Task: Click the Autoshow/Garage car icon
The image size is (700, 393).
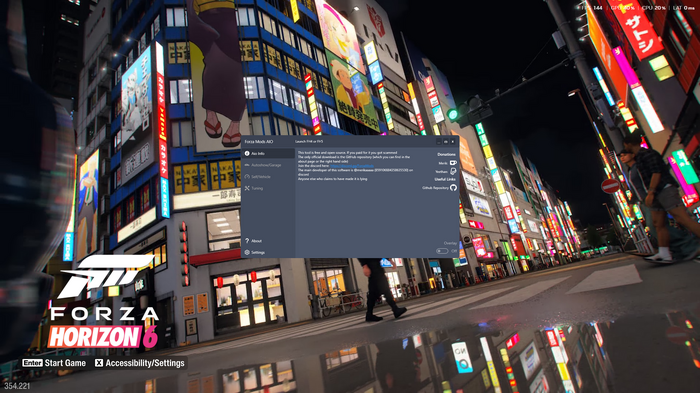Action: (247, 165)
